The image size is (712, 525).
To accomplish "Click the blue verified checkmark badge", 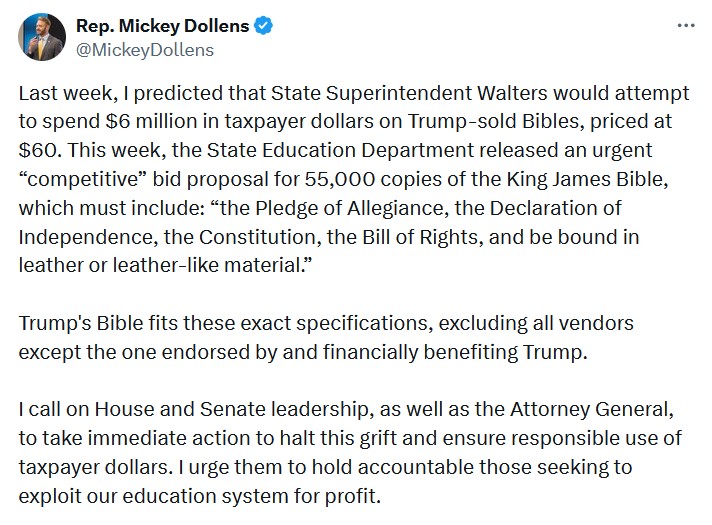I will click(x=263, y=26).
